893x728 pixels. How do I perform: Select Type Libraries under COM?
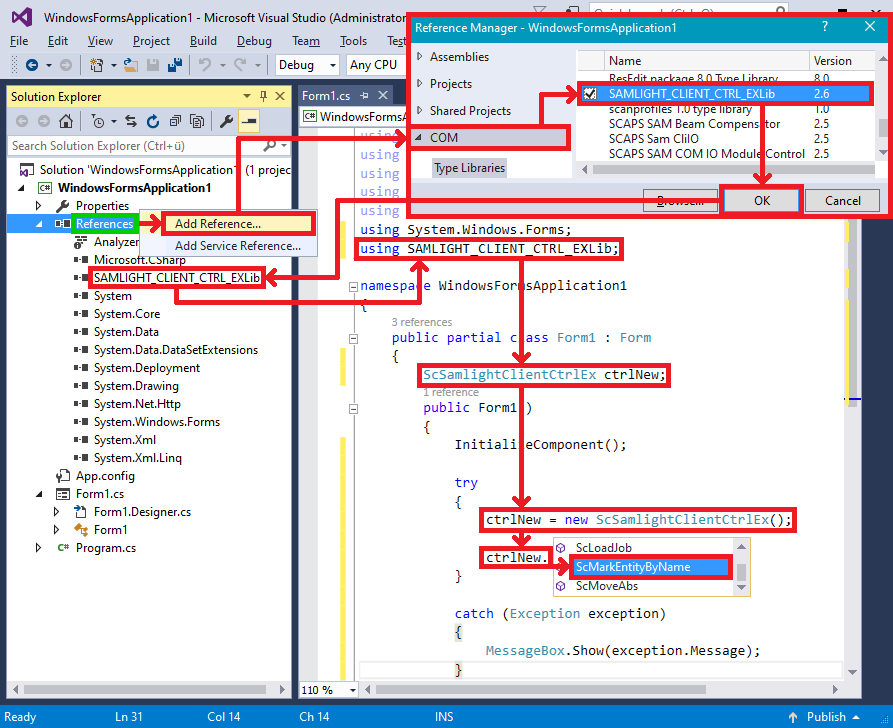(469, 168)
